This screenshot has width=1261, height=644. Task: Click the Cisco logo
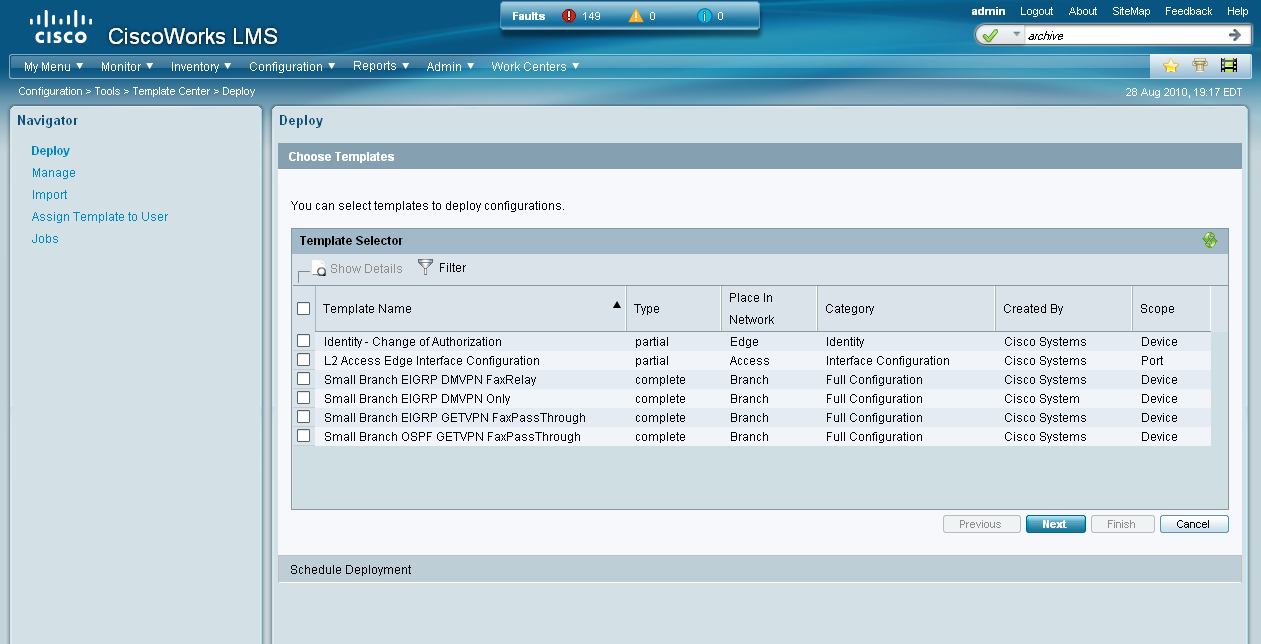(61, 28)
